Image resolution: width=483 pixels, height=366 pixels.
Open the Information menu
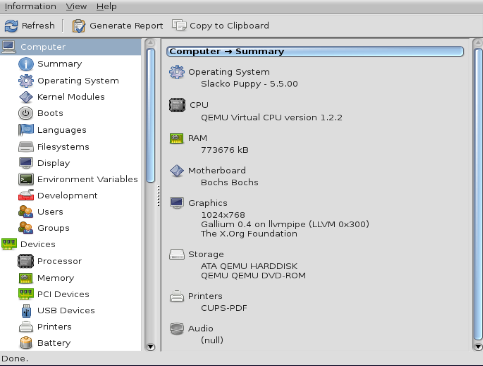pos(30,6)
